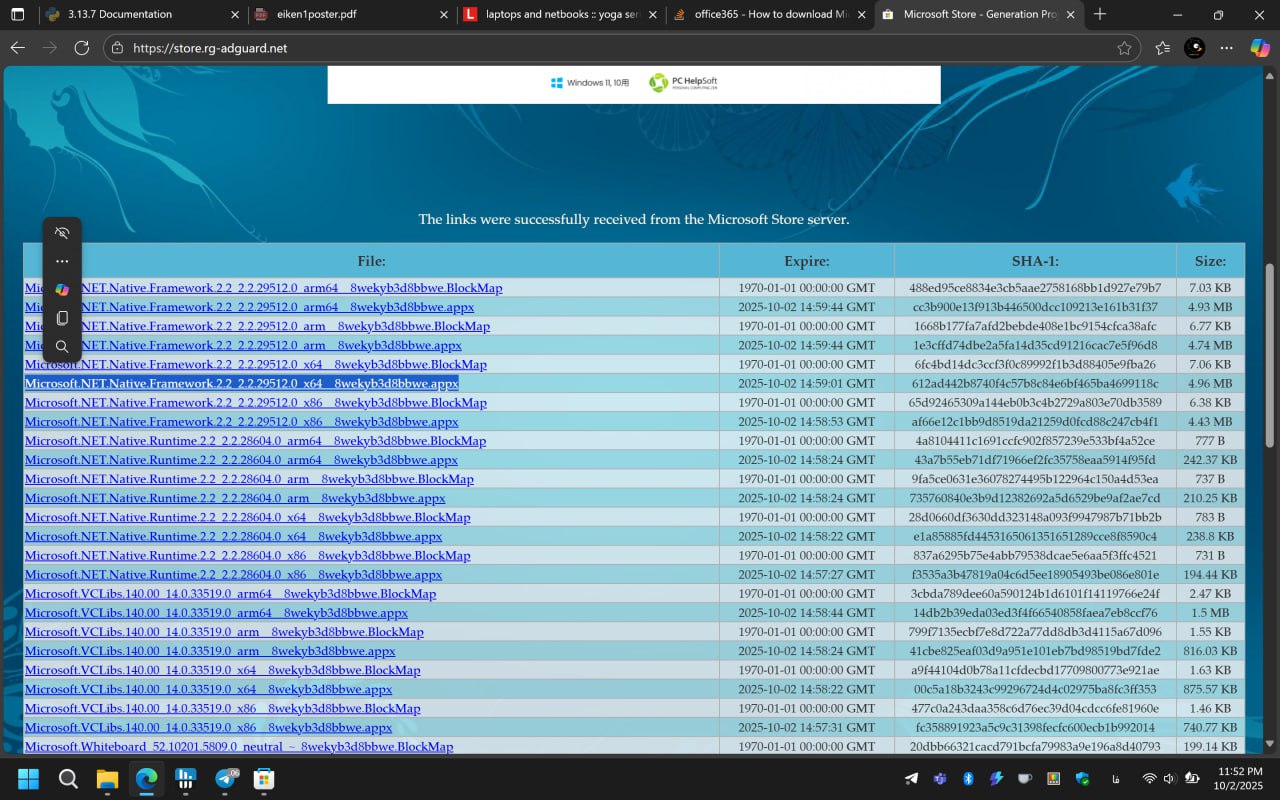Open more options in floating toolbar
The image size is (1280, 800).
pyautogui.click(x=62, y=261)
